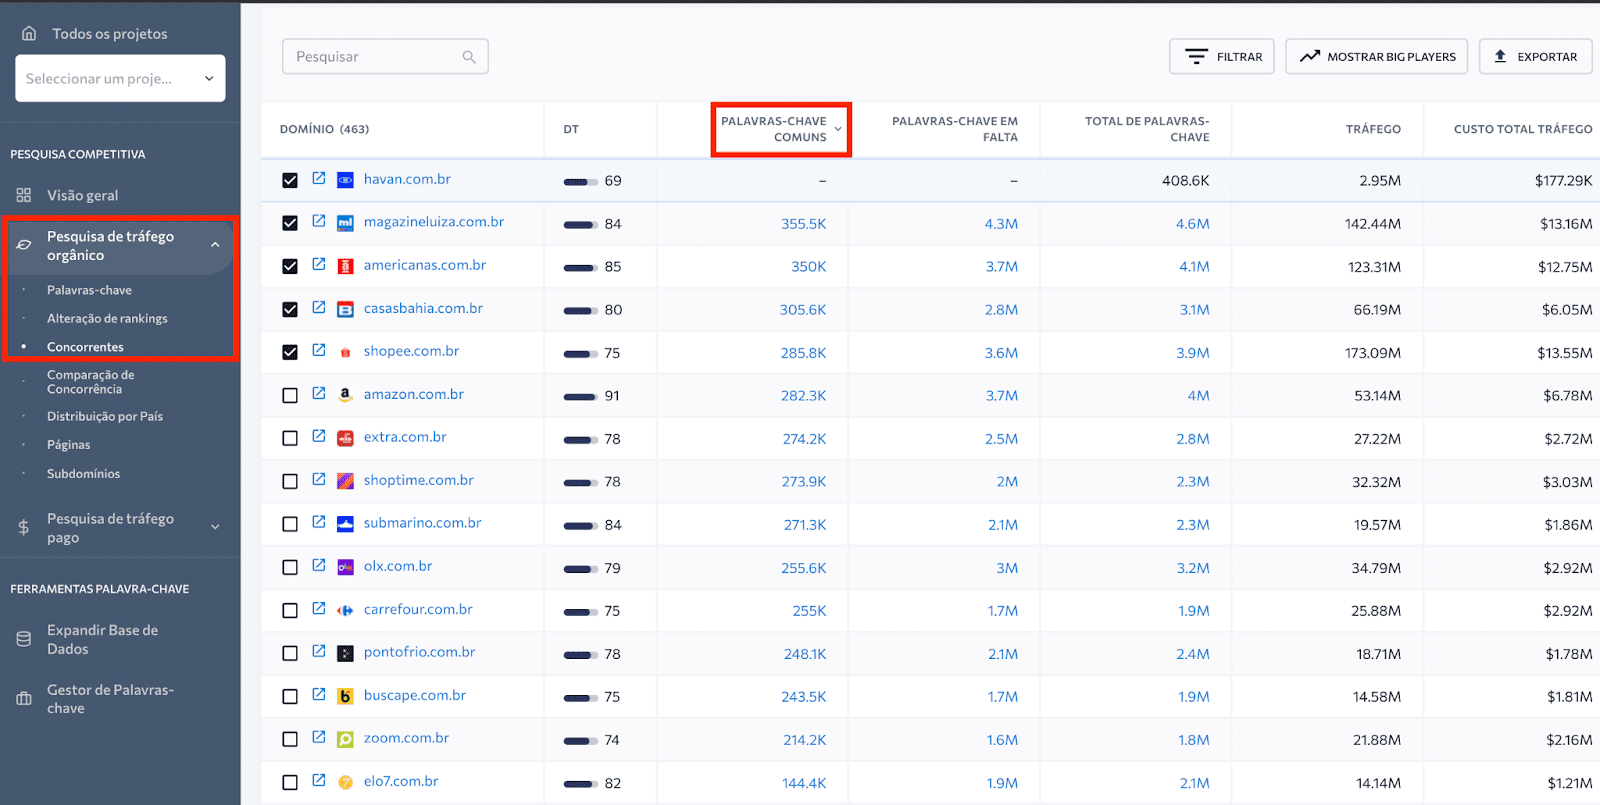Open external link icon for zoom.com.br
Screen dimensions: 1600x805
pos(319,737)
